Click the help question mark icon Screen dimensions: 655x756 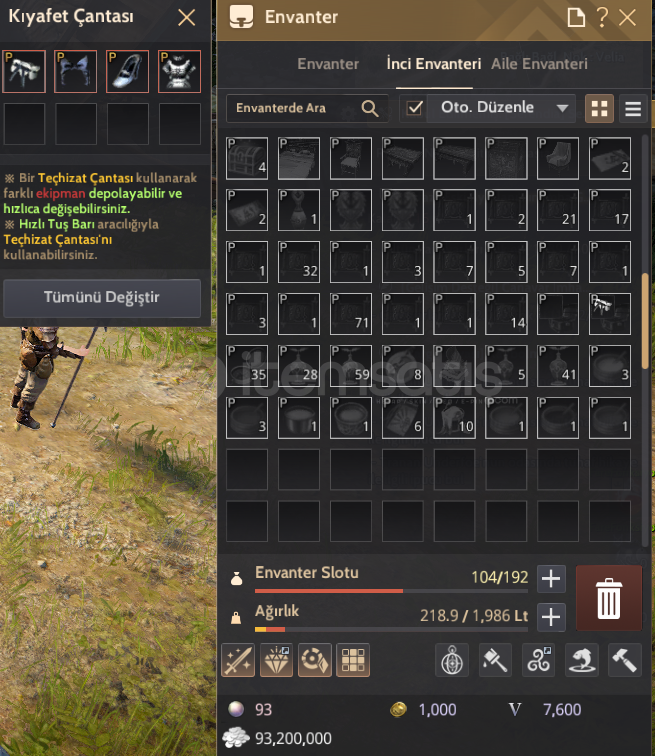coord(602,17)
